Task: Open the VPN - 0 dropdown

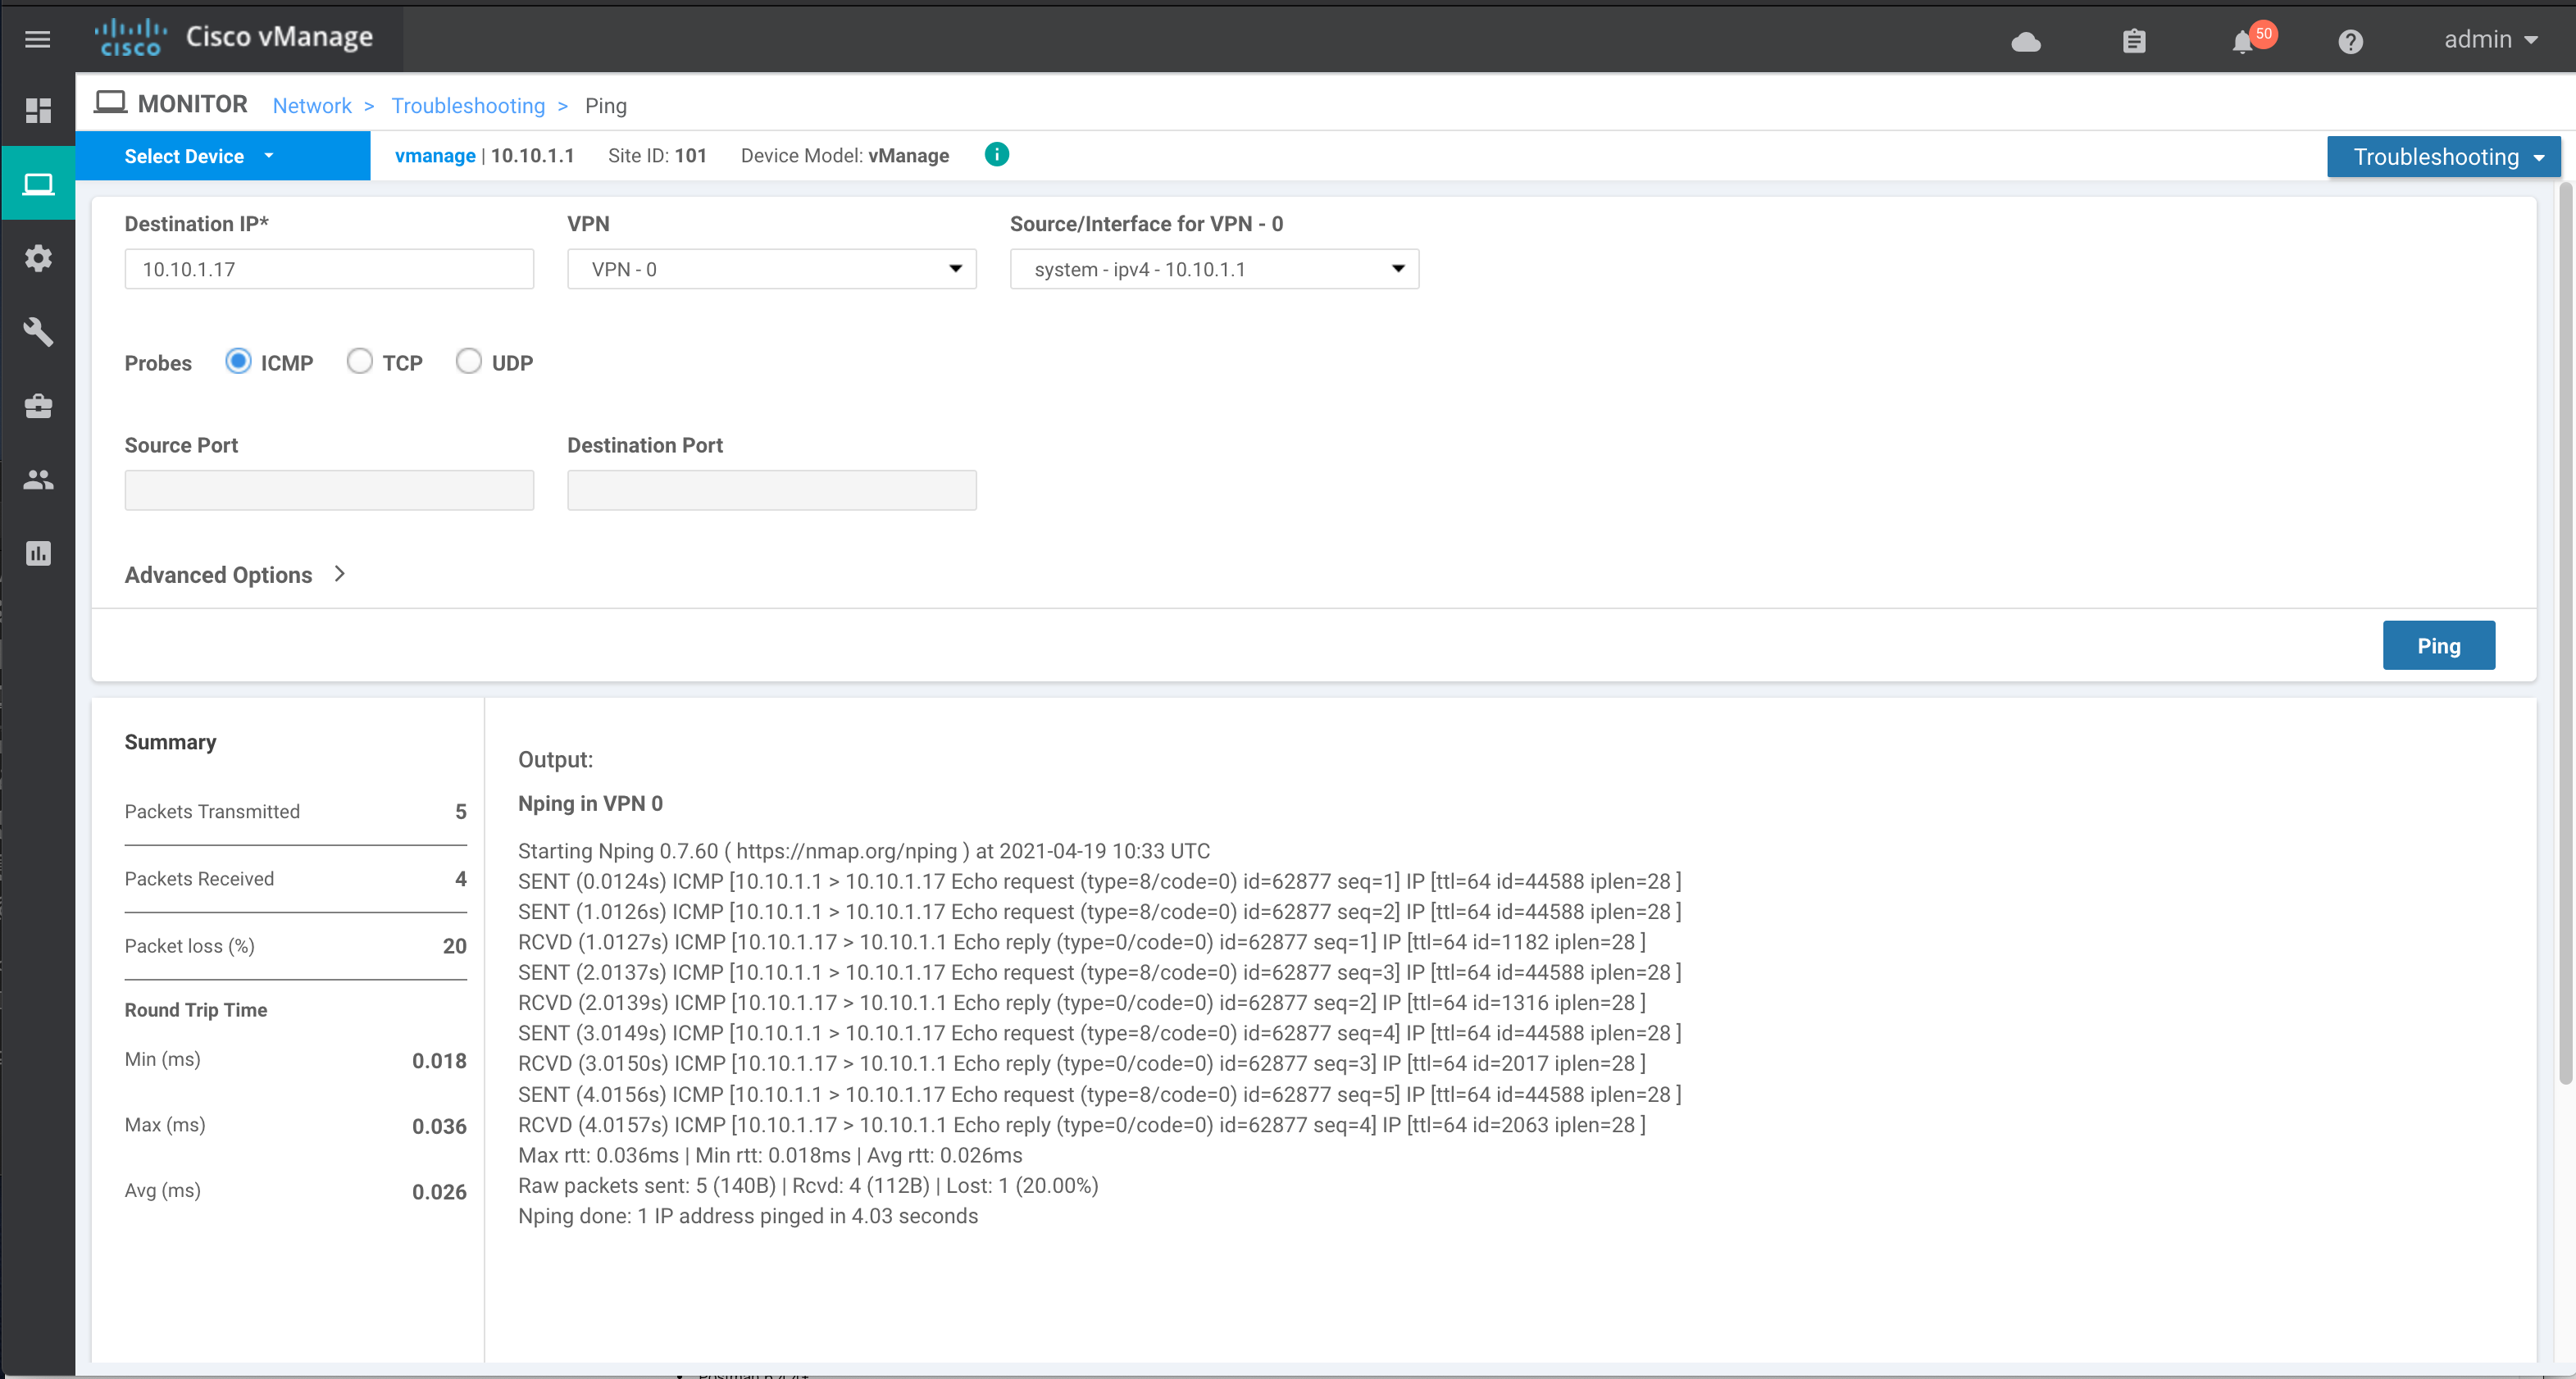Action: pos(771,269)
